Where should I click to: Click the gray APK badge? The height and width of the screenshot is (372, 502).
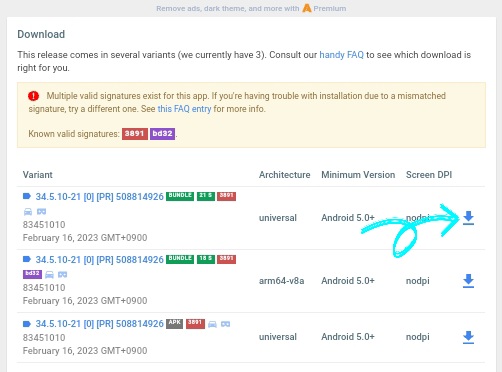tap(175, 323)
